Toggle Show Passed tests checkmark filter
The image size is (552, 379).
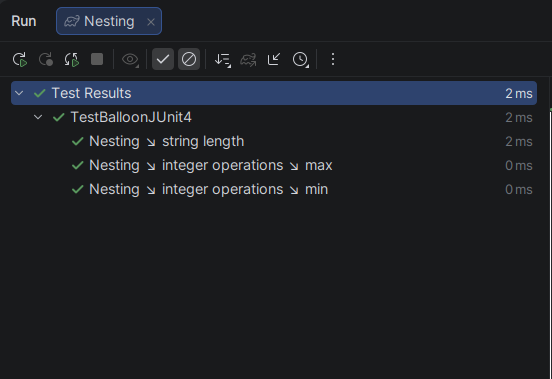pos(163,59)
